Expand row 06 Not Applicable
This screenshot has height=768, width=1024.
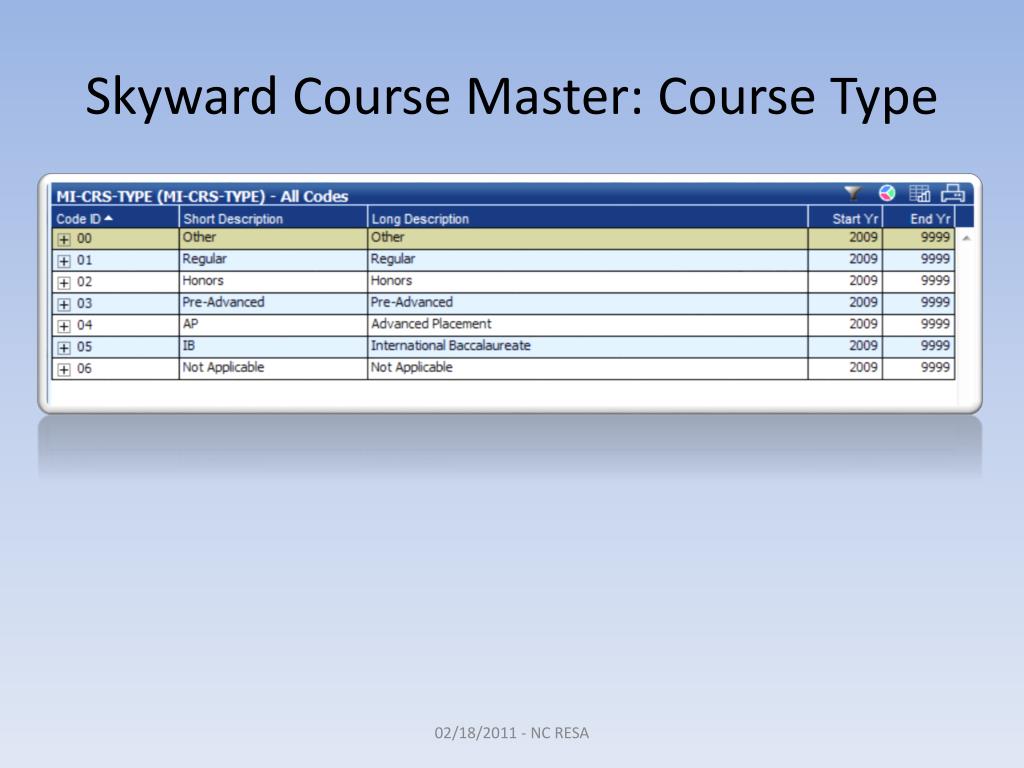click(x=64, y=370)
